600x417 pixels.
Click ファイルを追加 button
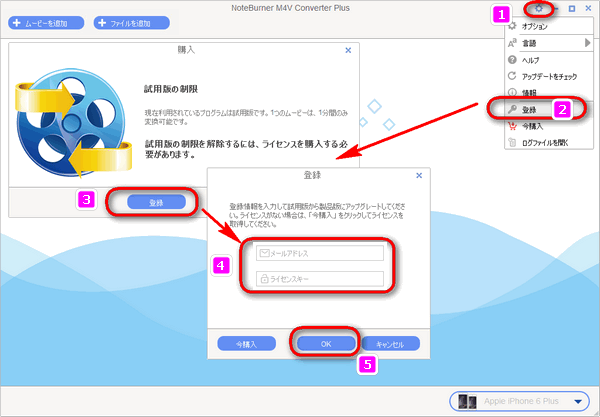pos(132,23)
